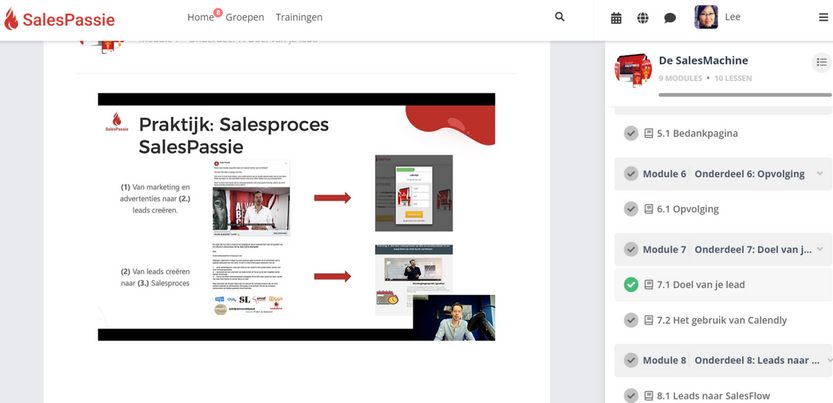Toggle completion check for Module 7
833x403 pixels.
(631, 249)
